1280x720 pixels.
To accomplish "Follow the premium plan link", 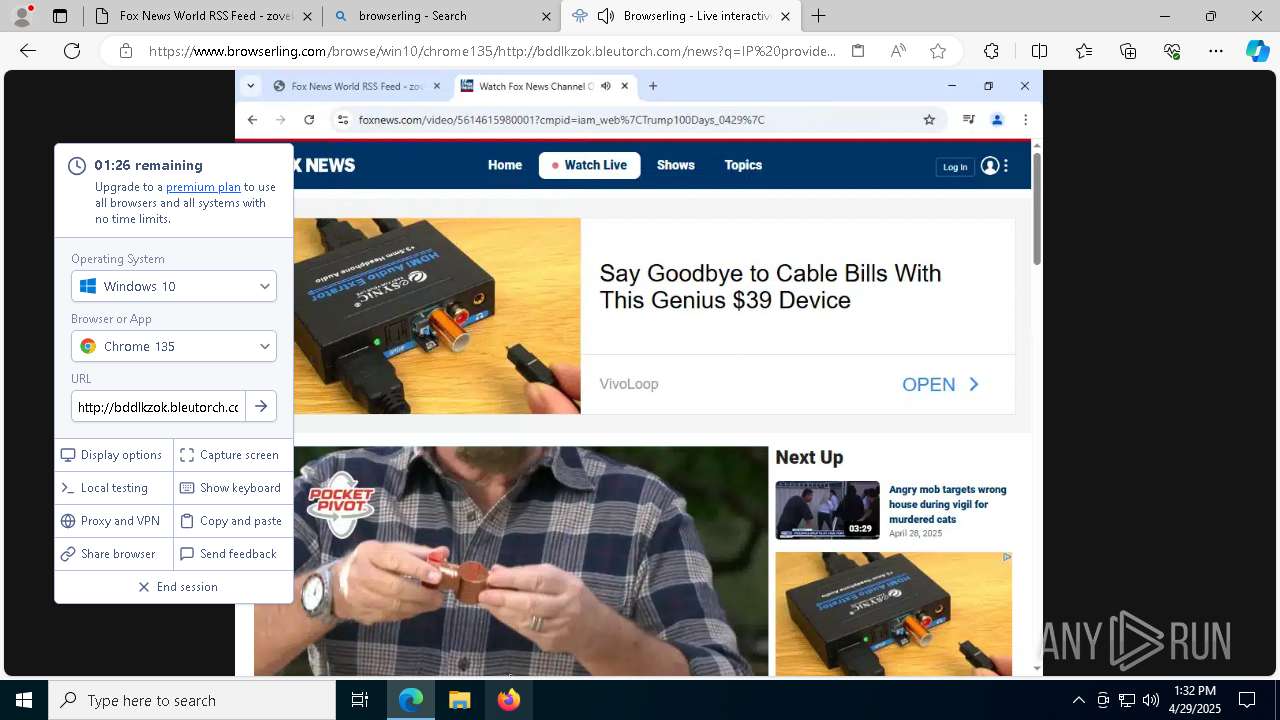I will (203, 187).
